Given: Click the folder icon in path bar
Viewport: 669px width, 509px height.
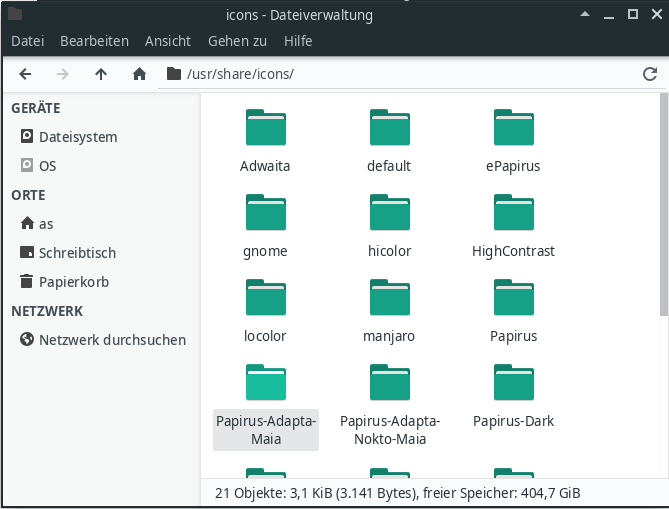Looking at the screenshot, I should pyautogui.click(x=174, y=74).
